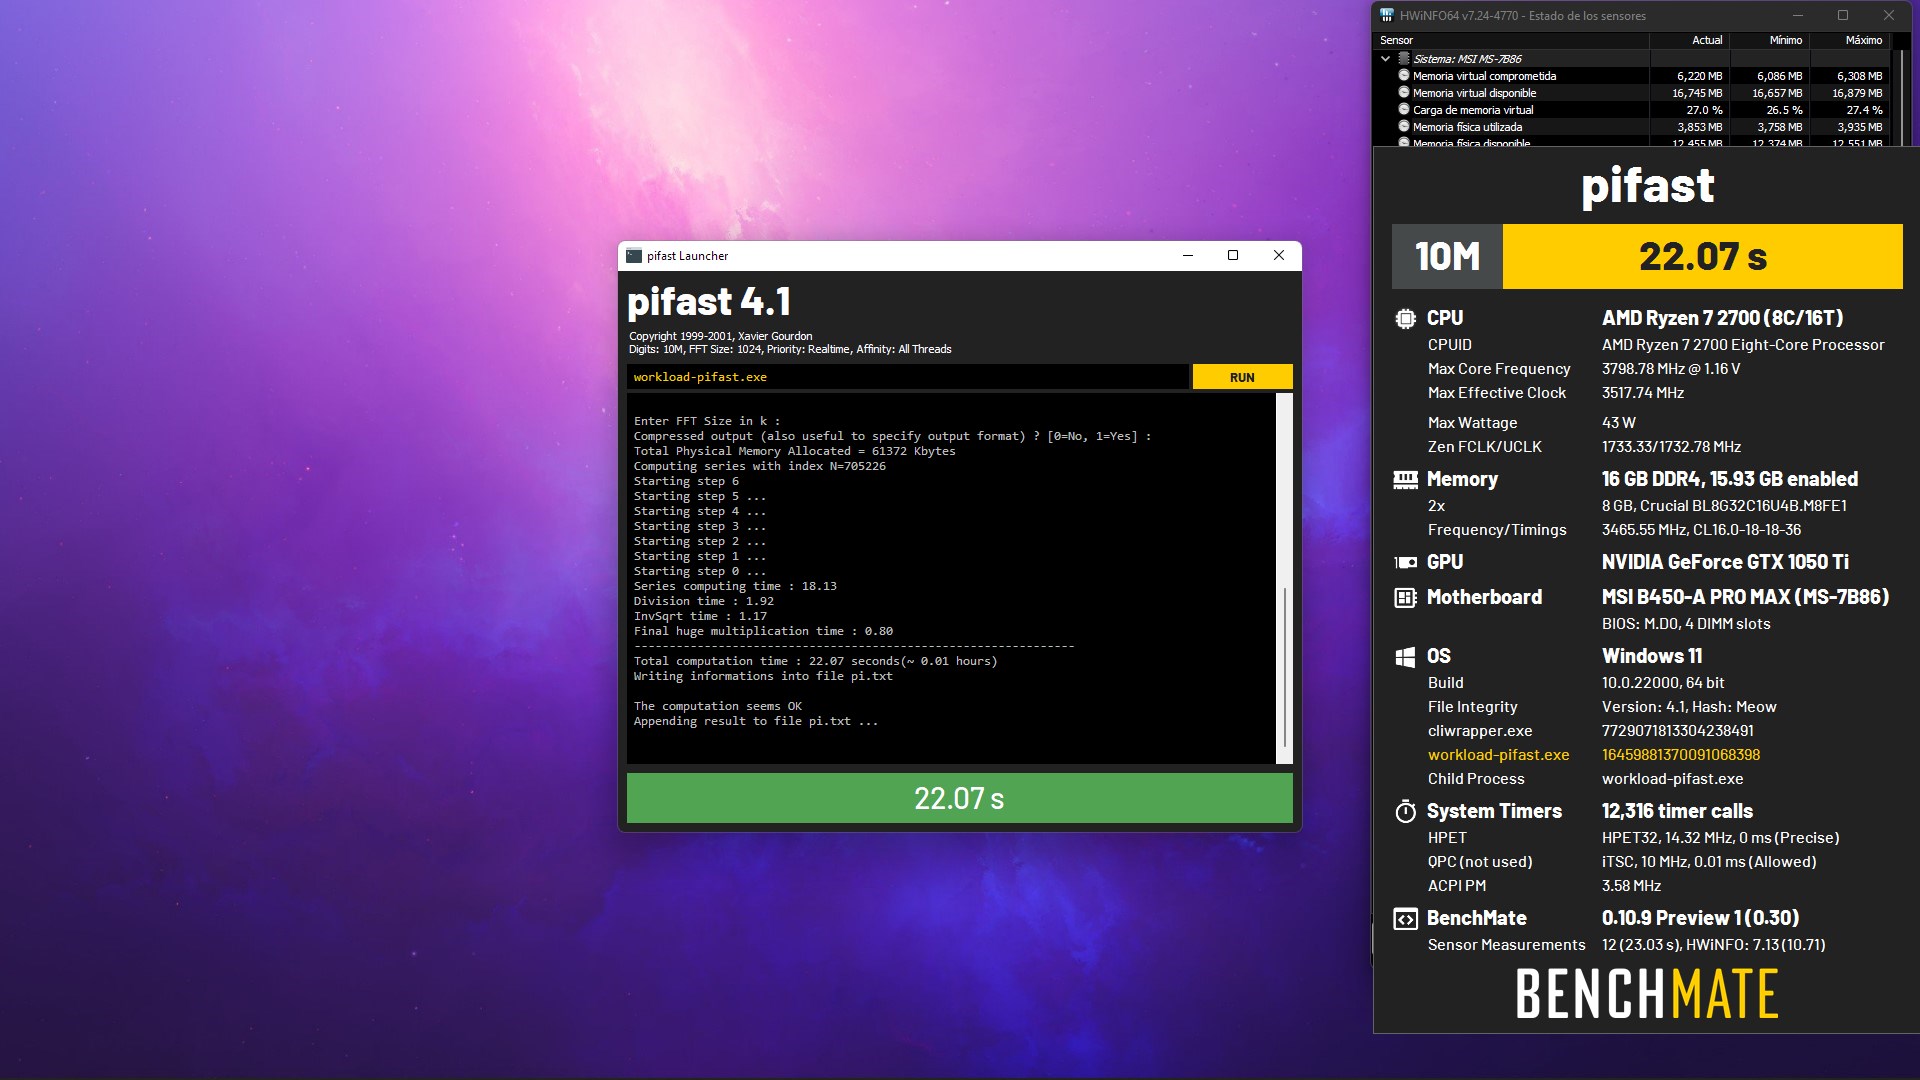Image resolution: width=1920 pixels, height=1080 pixels.
Task: Click the workload-pifast.exe input field
Action: [x=908, y=377]
